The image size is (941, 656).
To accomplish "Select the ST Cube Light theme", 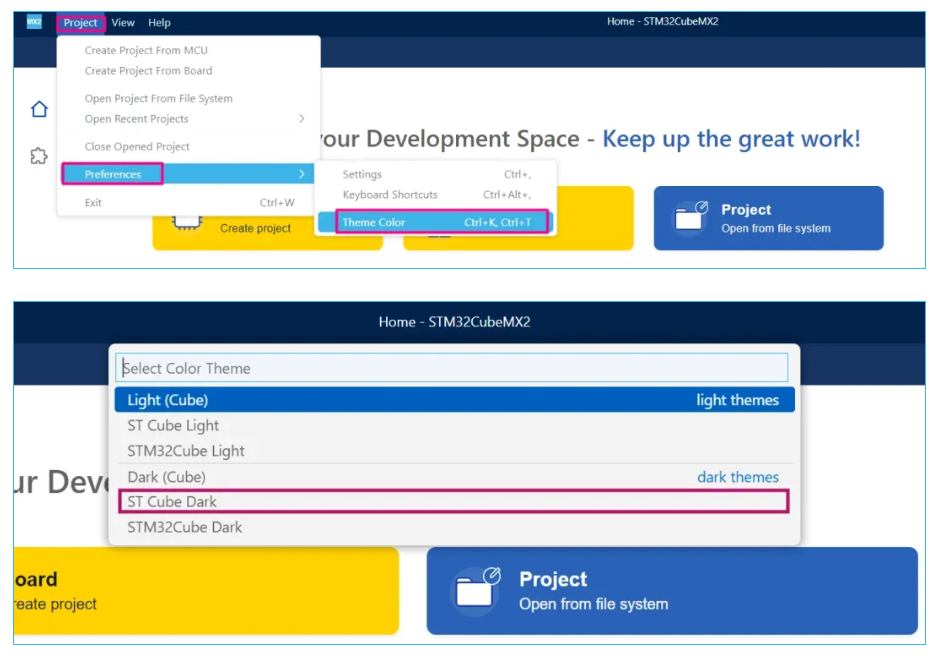I will point(454,426).
